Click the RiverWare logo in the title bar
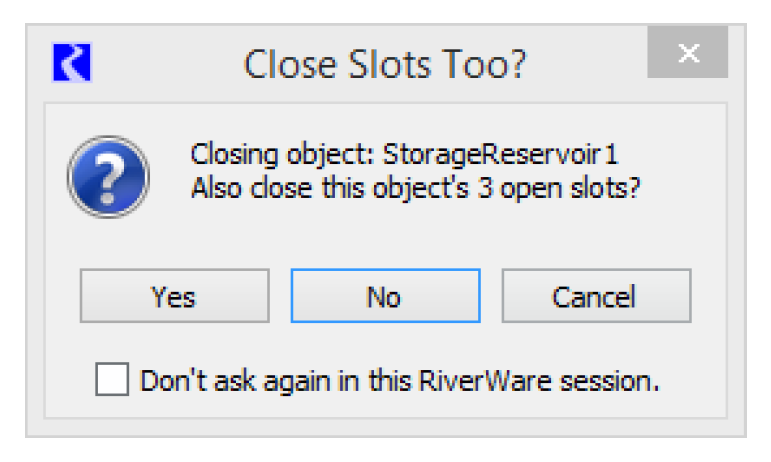Image resolution: width=771 pixels, height=462 pixels. pos(71,63)
